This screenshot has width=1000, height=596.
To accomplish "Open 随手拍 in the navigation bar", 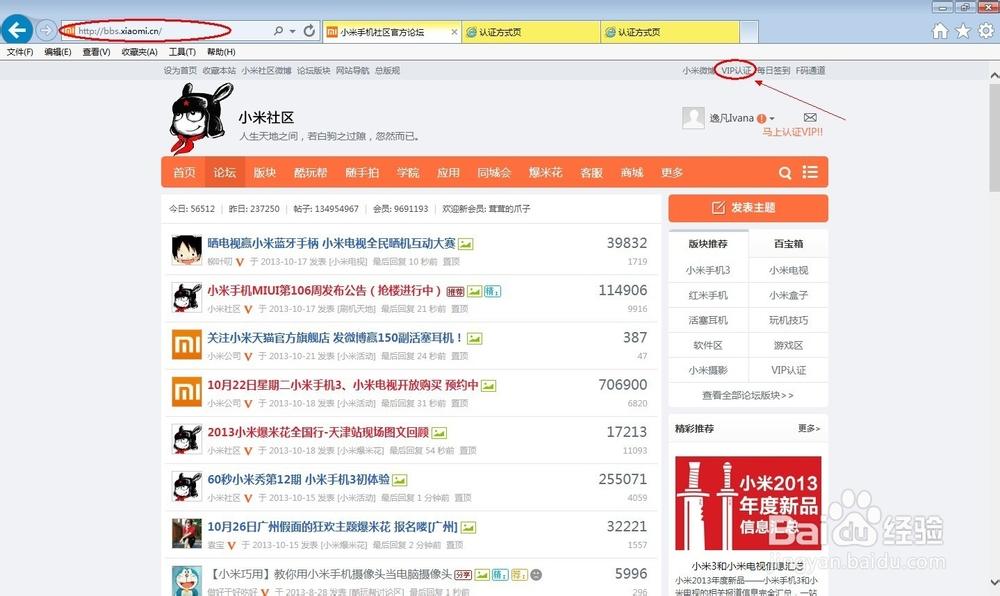I will (362, 173).
